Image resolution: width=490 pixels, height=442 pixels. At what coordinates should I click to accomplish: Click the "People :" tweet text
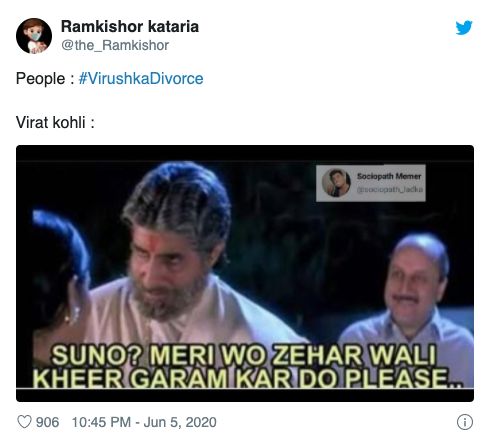45,79
